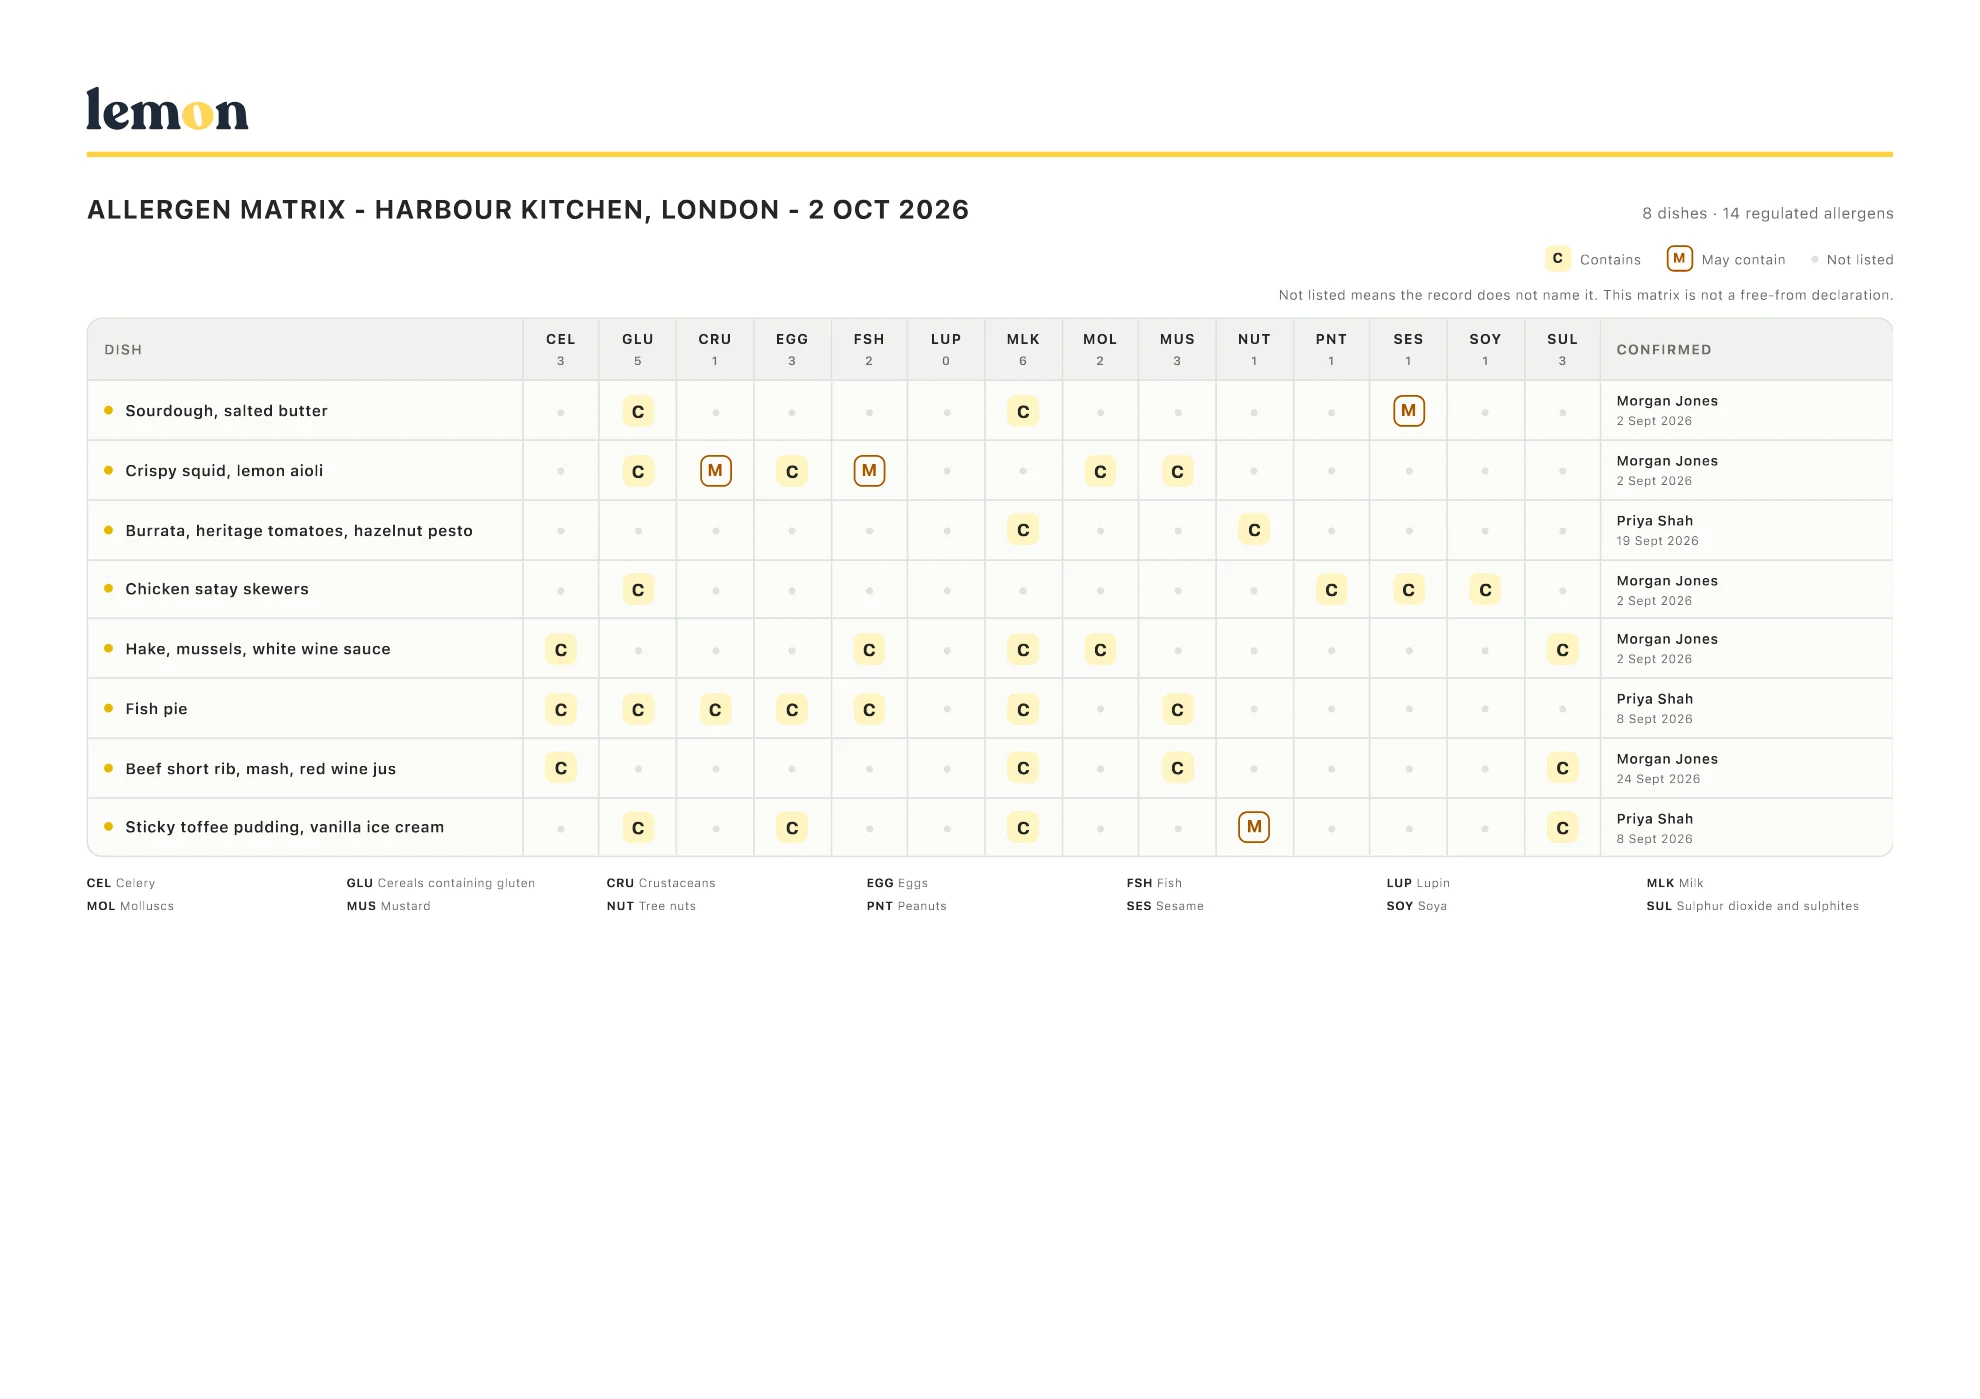1980x1399 pixels.
Task: Click the GLU column header
Action: pos(638,349)
